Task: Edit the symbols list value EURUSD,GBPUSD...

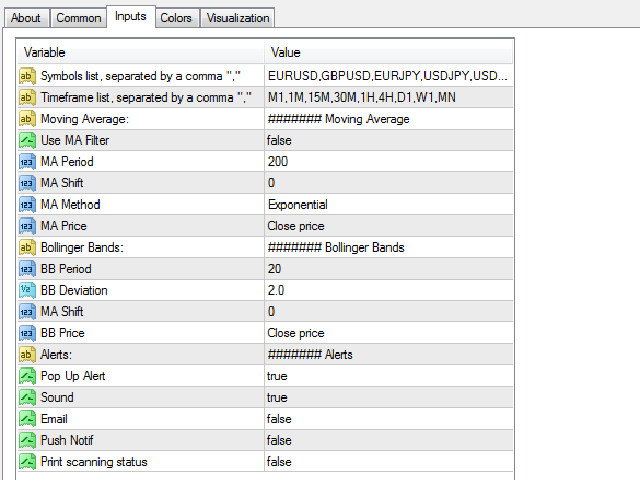Action: click(x=389, y=76)
